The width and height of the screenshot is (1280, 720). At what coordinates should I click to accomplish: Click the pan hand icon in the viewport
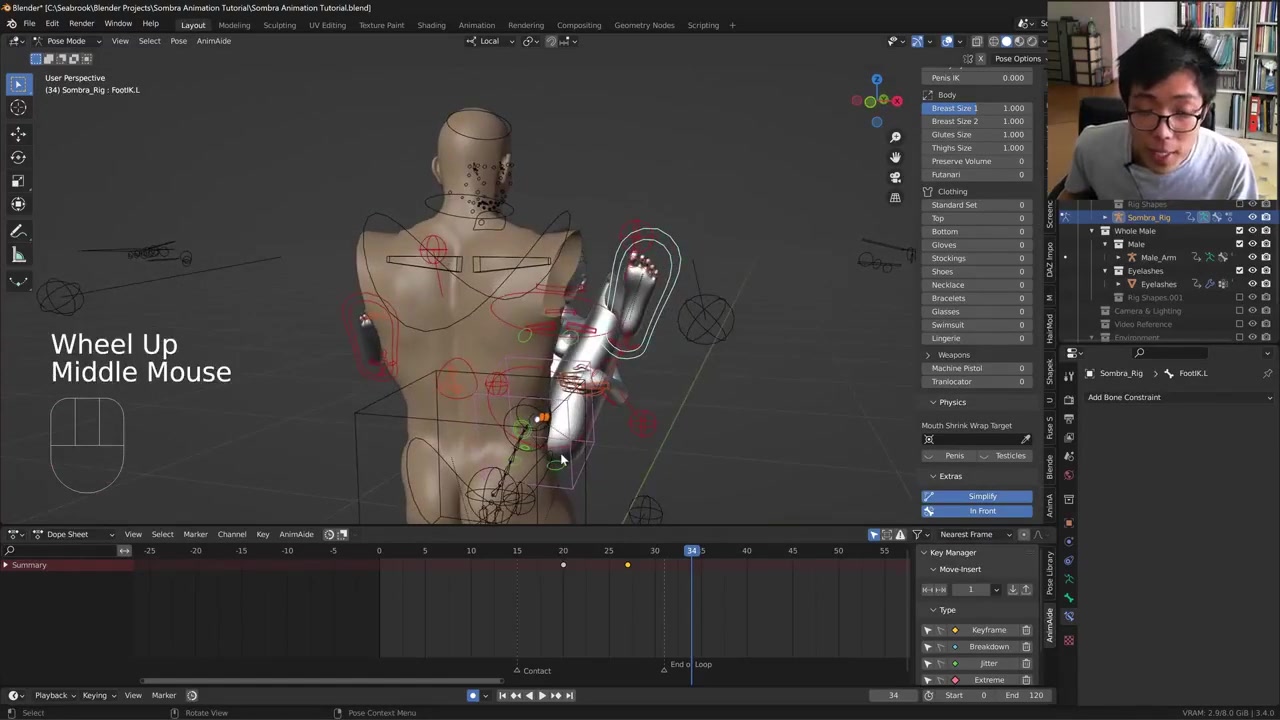tap(895, 157)
